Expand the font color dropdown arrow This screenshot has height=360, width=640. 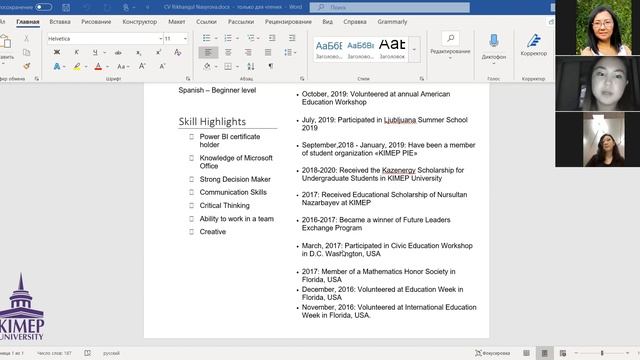pos(108,67)
